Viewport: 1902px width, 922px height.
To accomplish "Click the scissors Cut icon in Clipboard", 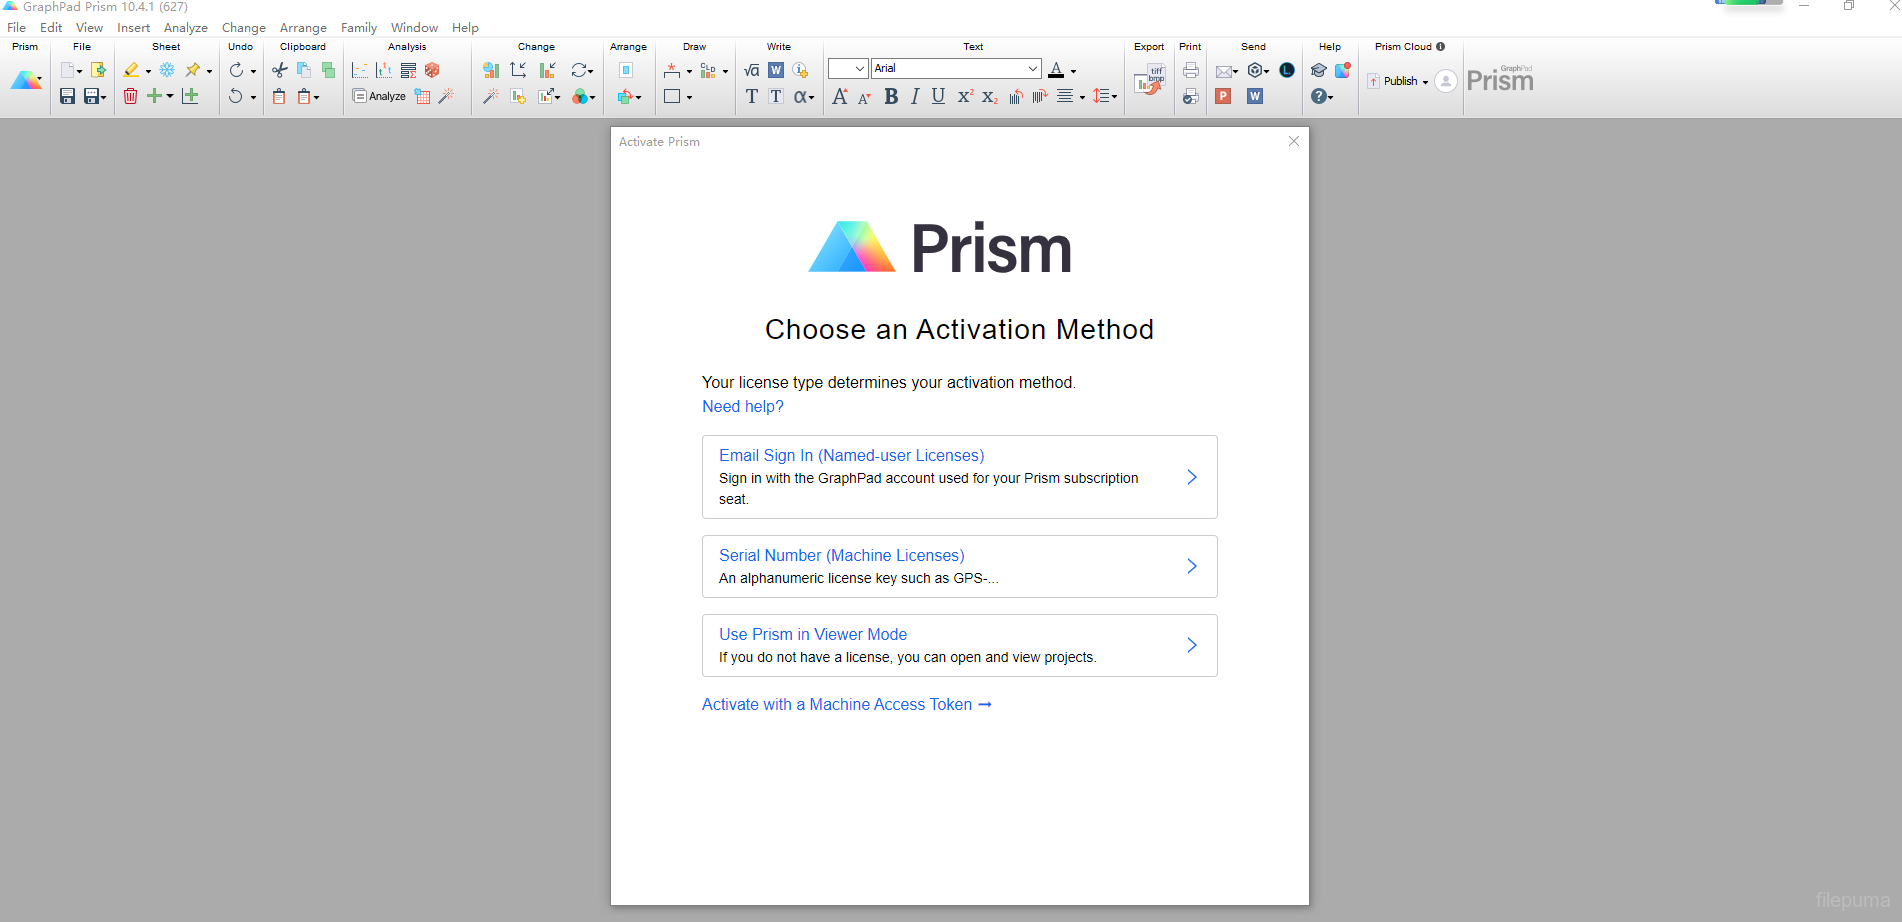I will coord(278,69).
